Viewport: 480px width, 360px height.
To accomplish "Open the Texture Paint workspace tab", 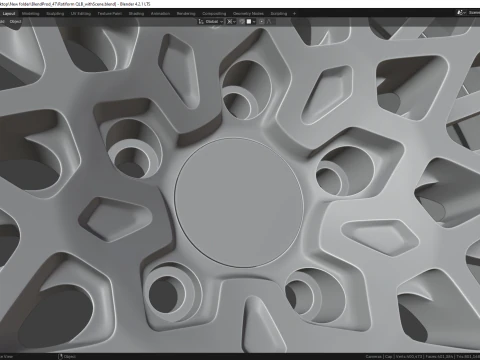I will (109, 14).
